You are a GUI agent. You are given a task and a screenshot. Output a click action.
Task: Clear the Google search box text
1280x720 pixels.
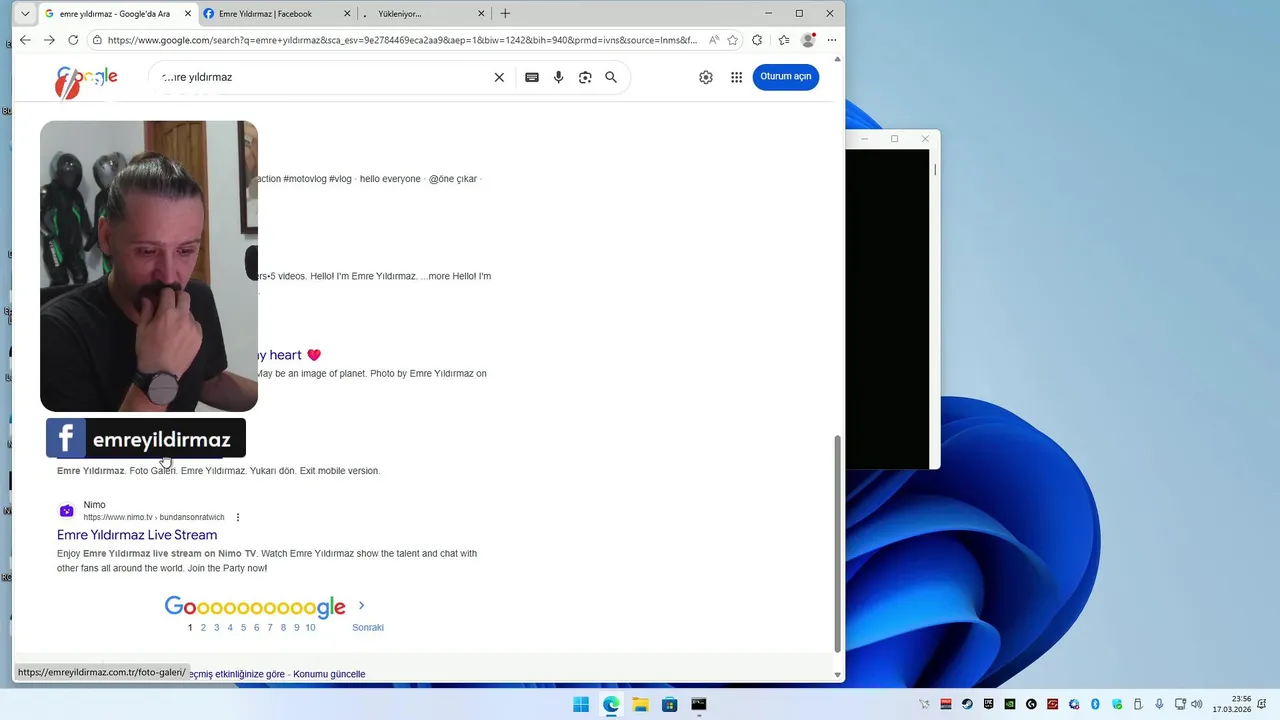[499, 77]
